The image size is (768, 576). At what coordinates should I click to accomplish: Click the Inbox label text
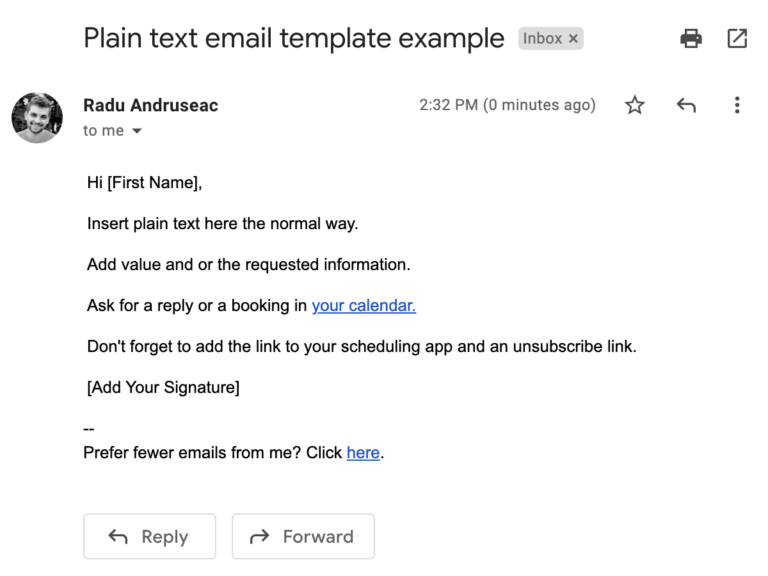point(542,39)
